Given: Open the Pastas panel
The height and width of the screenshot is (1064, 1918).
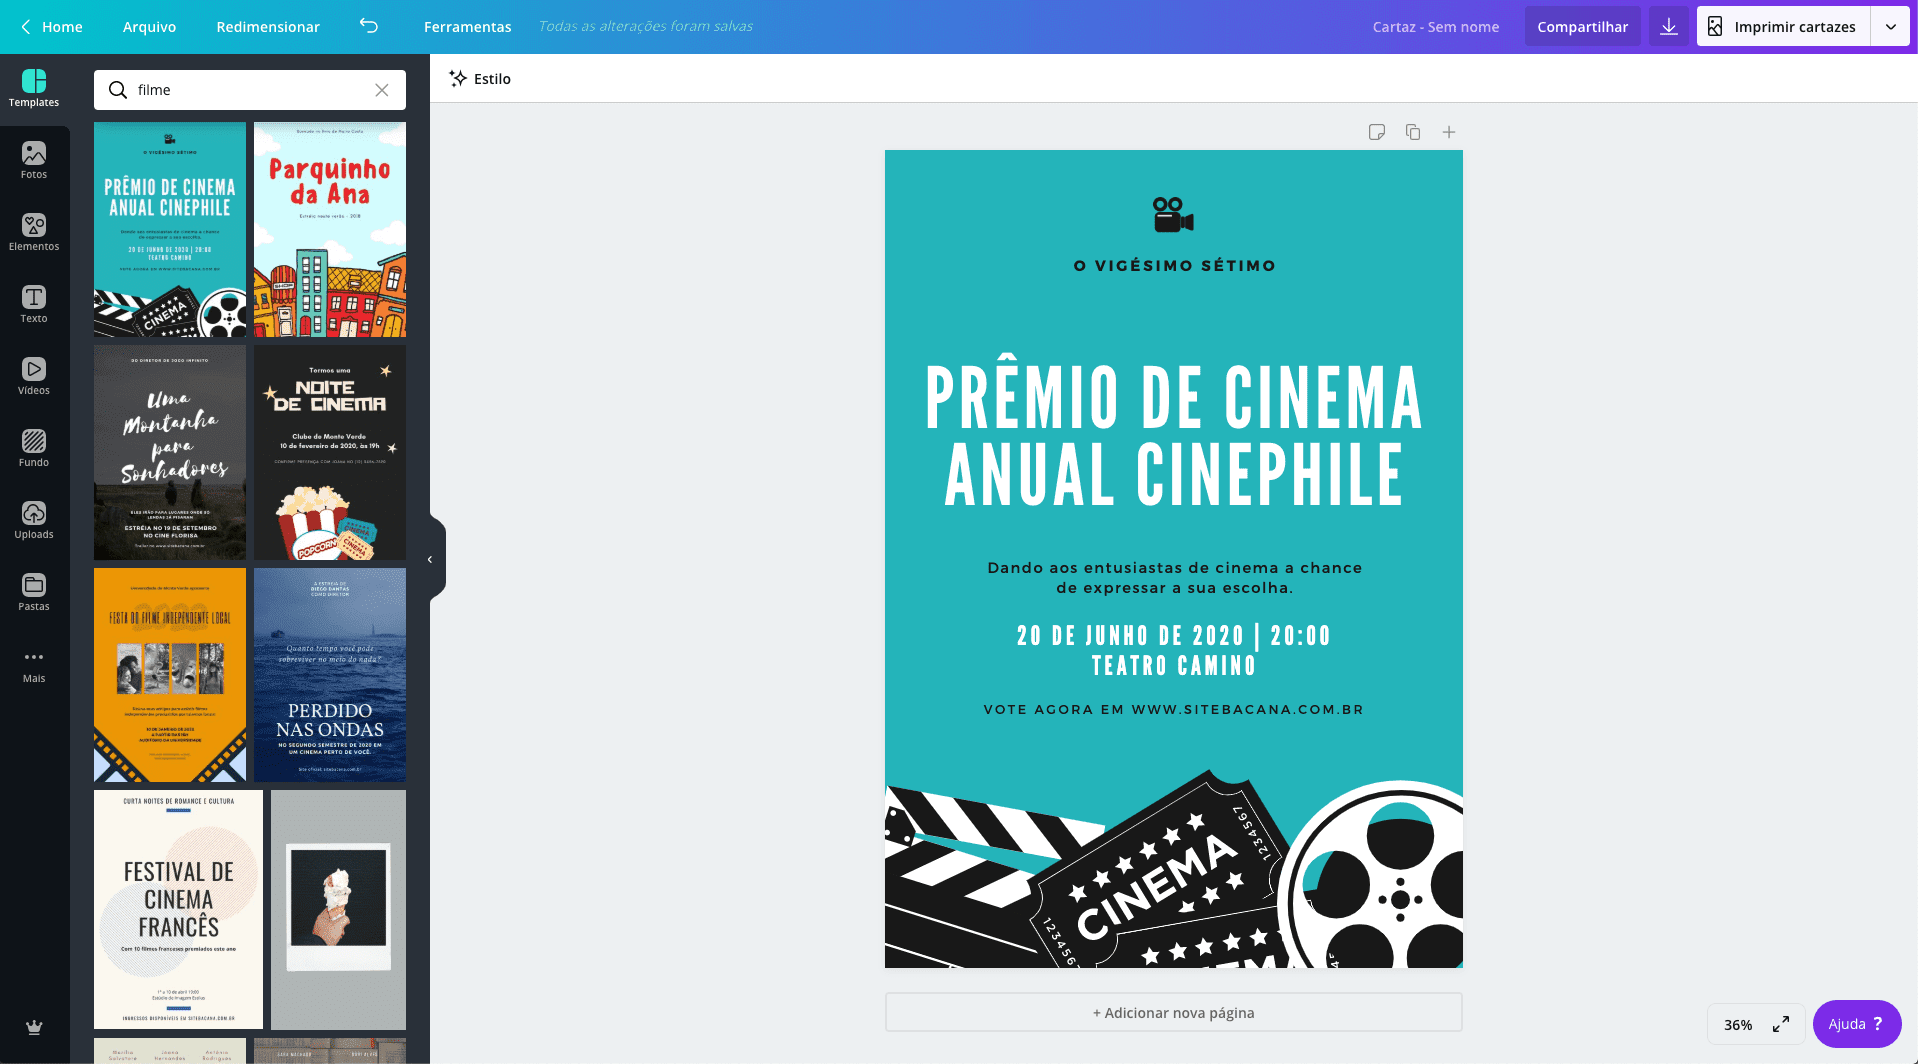Looking at the screenshot, I should point(34,592).
